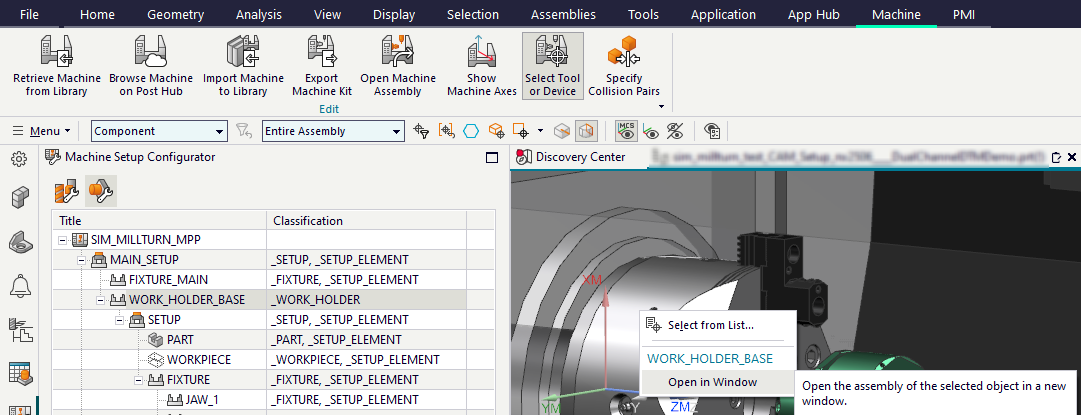The image size is (1081, 415).
Task: Click Select from List option
Action: (x=710, y=325)
